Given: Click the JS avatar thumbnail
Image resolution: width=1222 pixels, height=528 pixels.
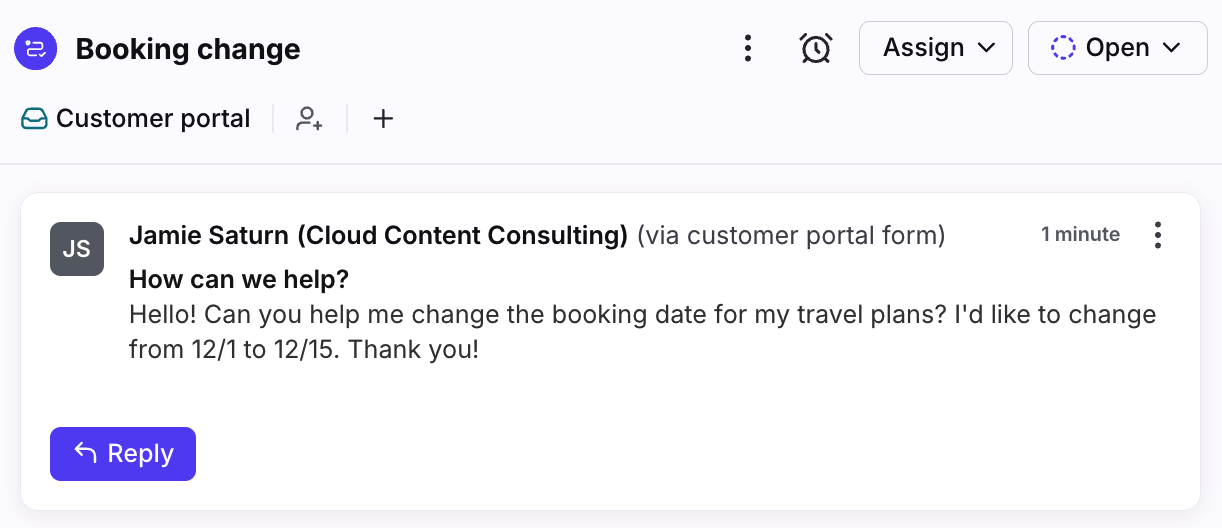Looking at the screenshot, I should pos(77,249).
